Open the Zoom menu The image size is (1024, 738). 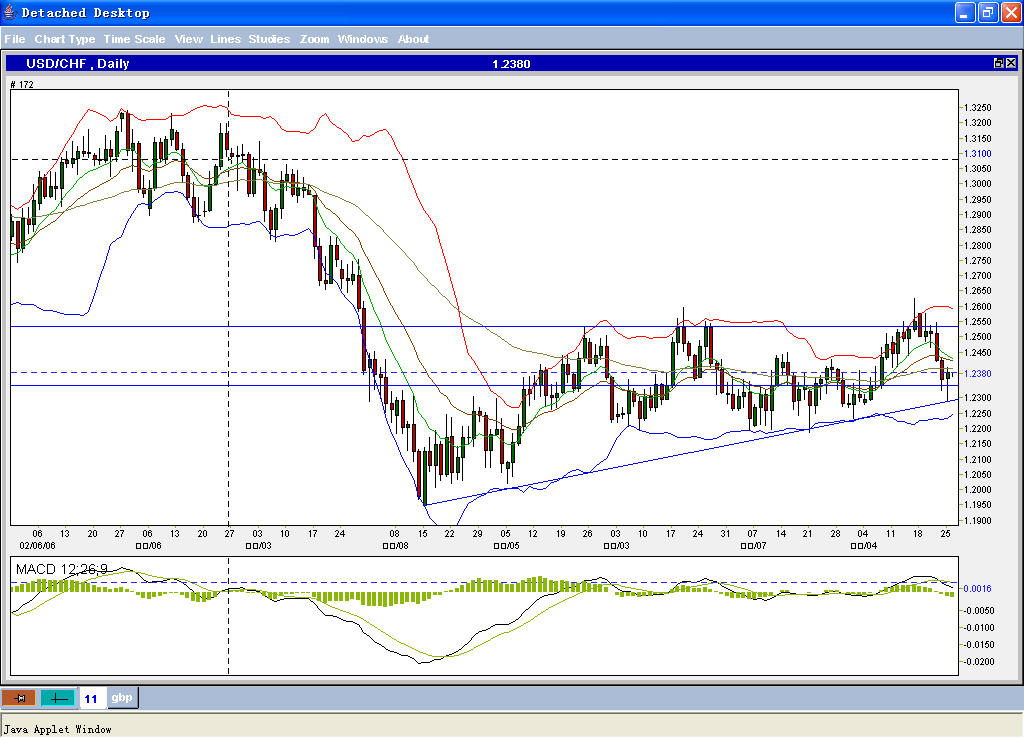pyautogui.click(x=314, y=39)
